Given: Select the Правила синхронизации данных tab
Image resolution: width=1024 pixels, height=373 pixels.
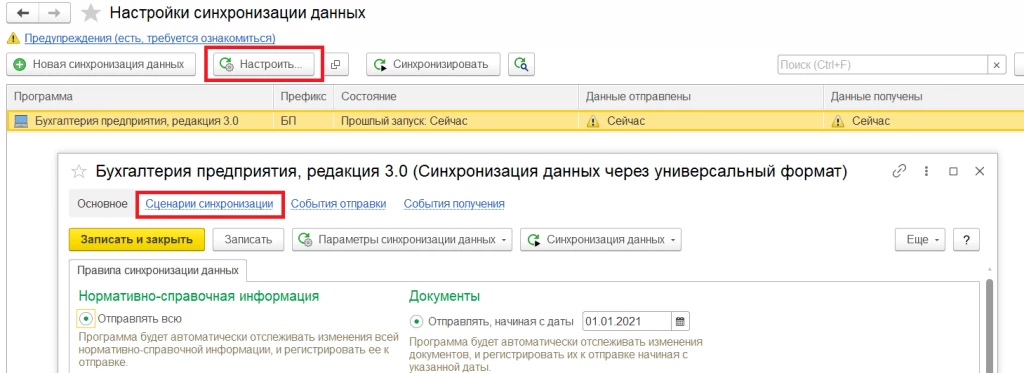Looking at the screenshot, I should pos(157,270).
